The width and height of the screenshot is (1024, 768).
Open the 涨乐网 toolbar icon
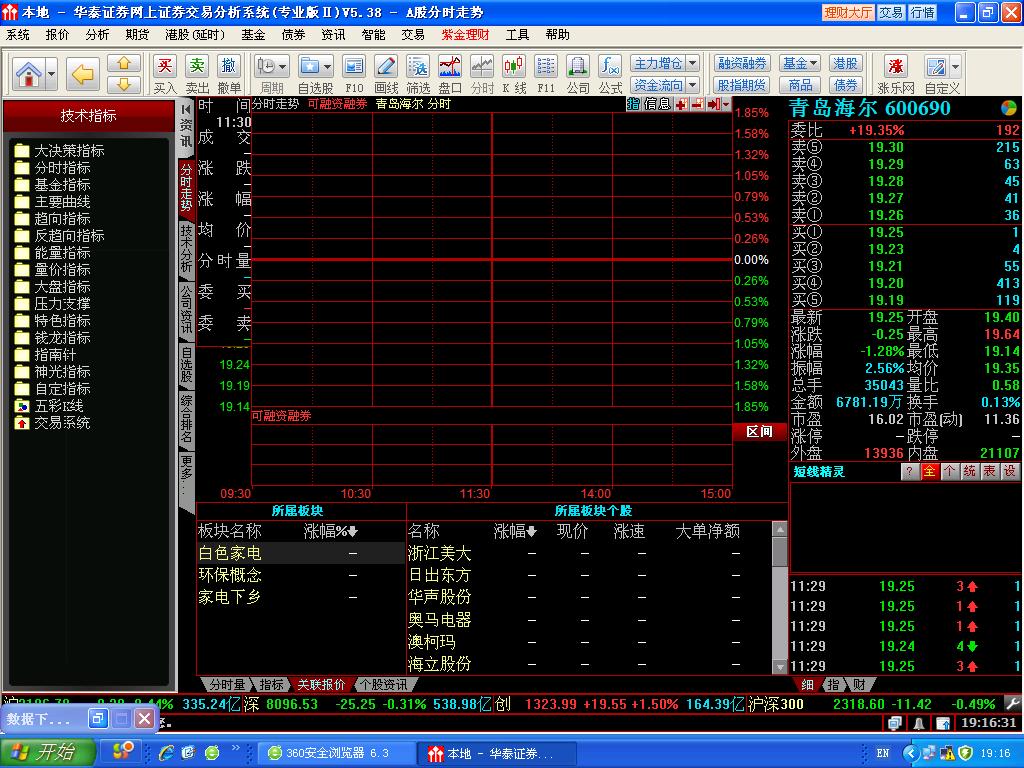coord(895,66)
